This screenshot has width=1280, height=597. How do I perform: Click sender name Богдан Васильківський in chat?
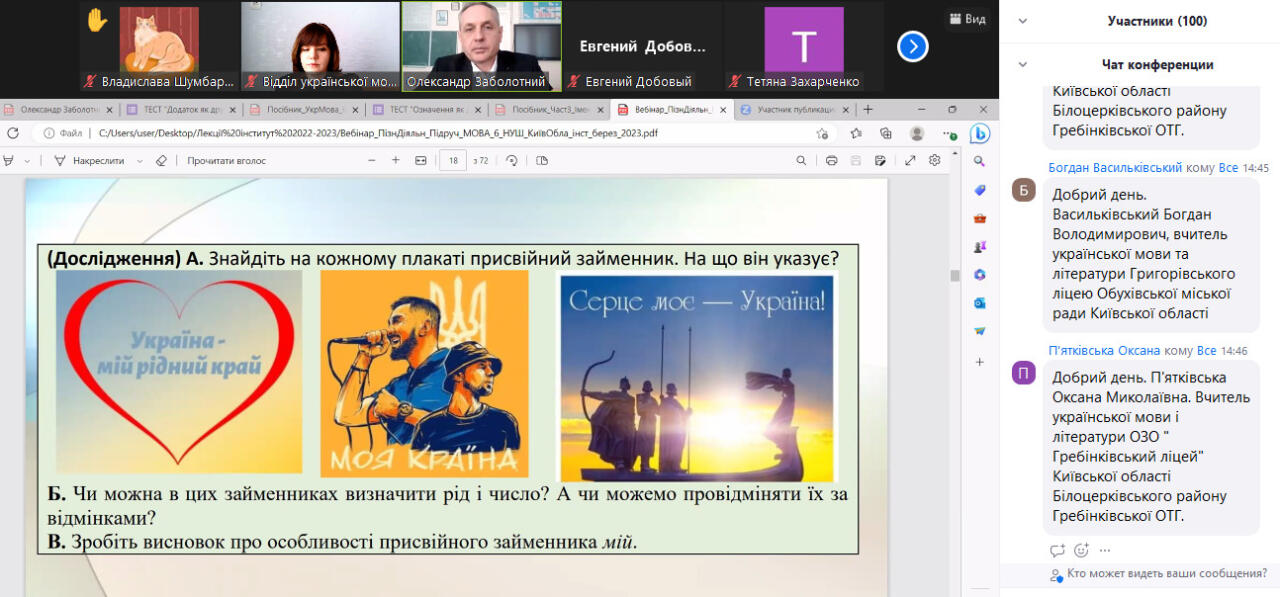tap(1115, 168)
